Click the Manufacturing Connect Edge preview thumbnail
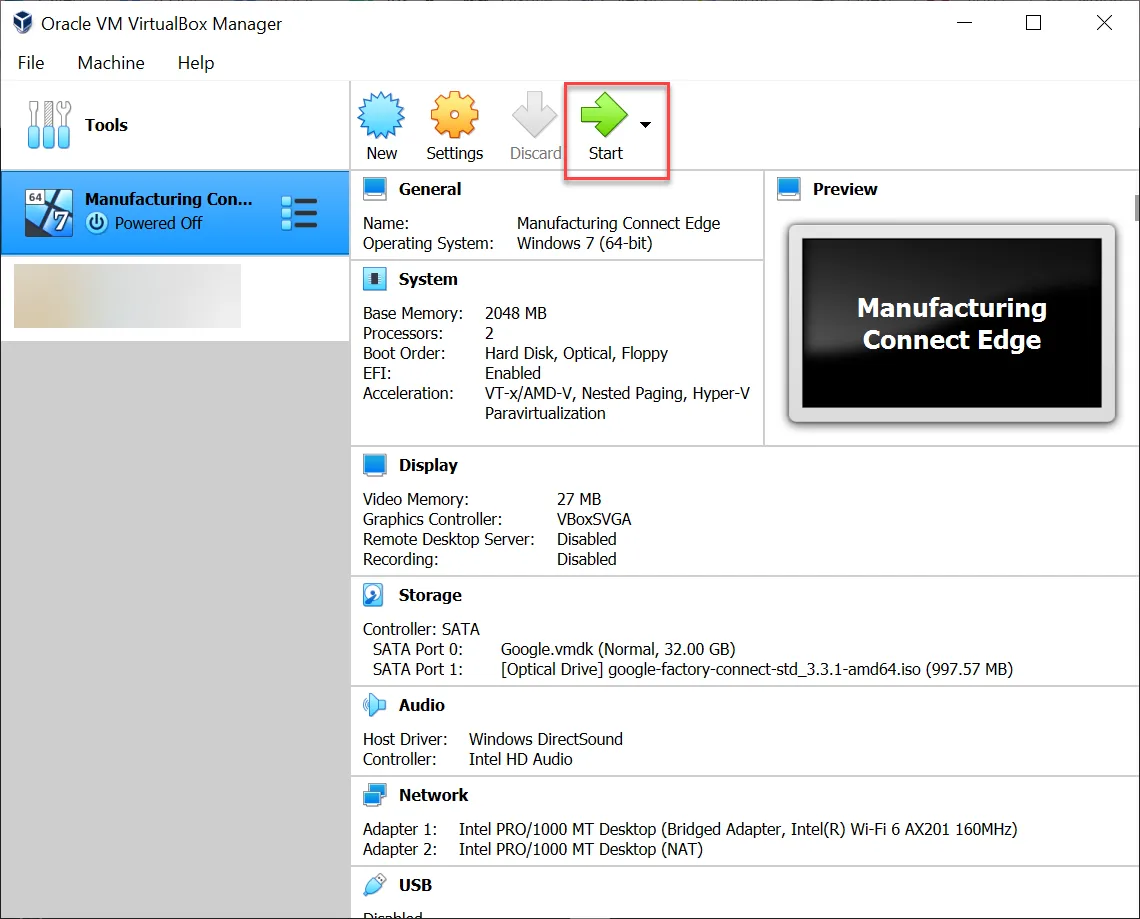 952,323
